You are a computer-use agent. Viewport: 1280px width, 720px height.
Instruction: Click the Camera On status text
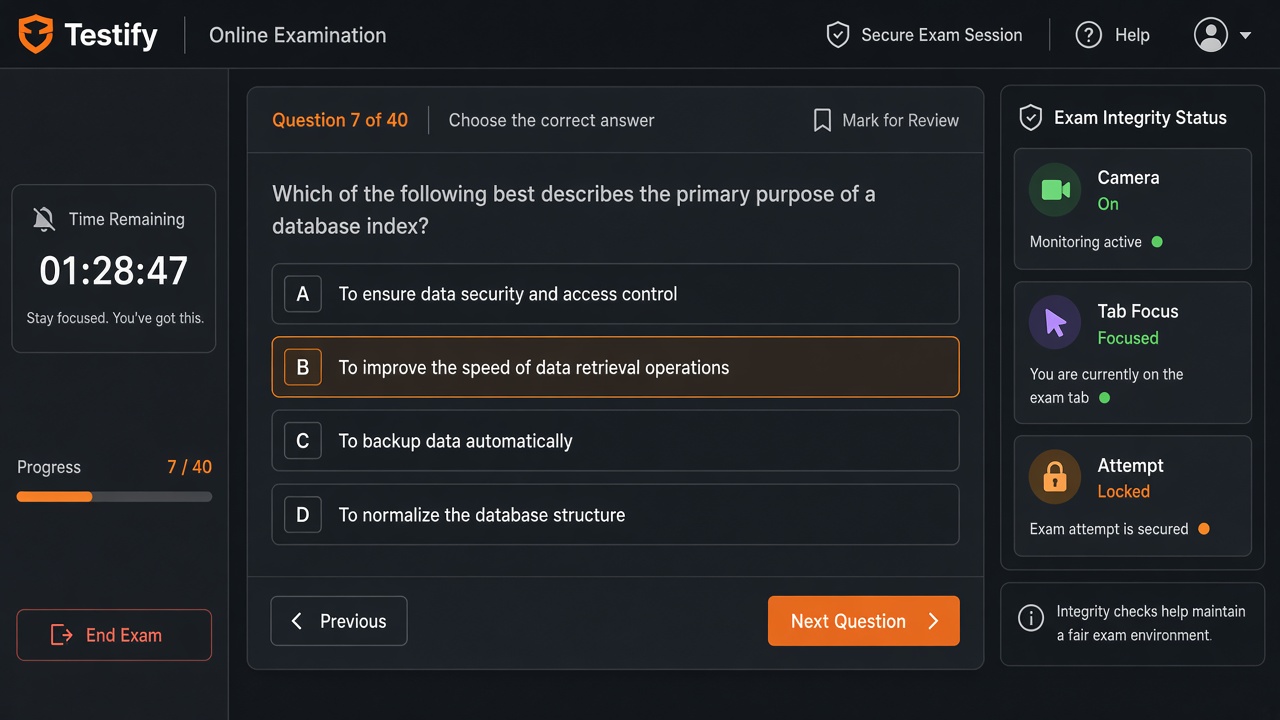point(1108,204)
